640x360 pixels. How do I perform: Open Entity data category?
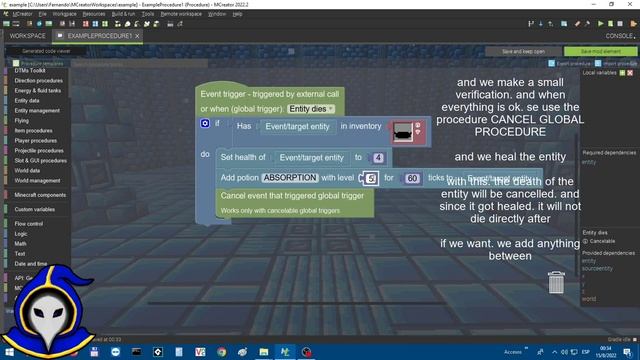pyautogui.click(x=27, y=101)
